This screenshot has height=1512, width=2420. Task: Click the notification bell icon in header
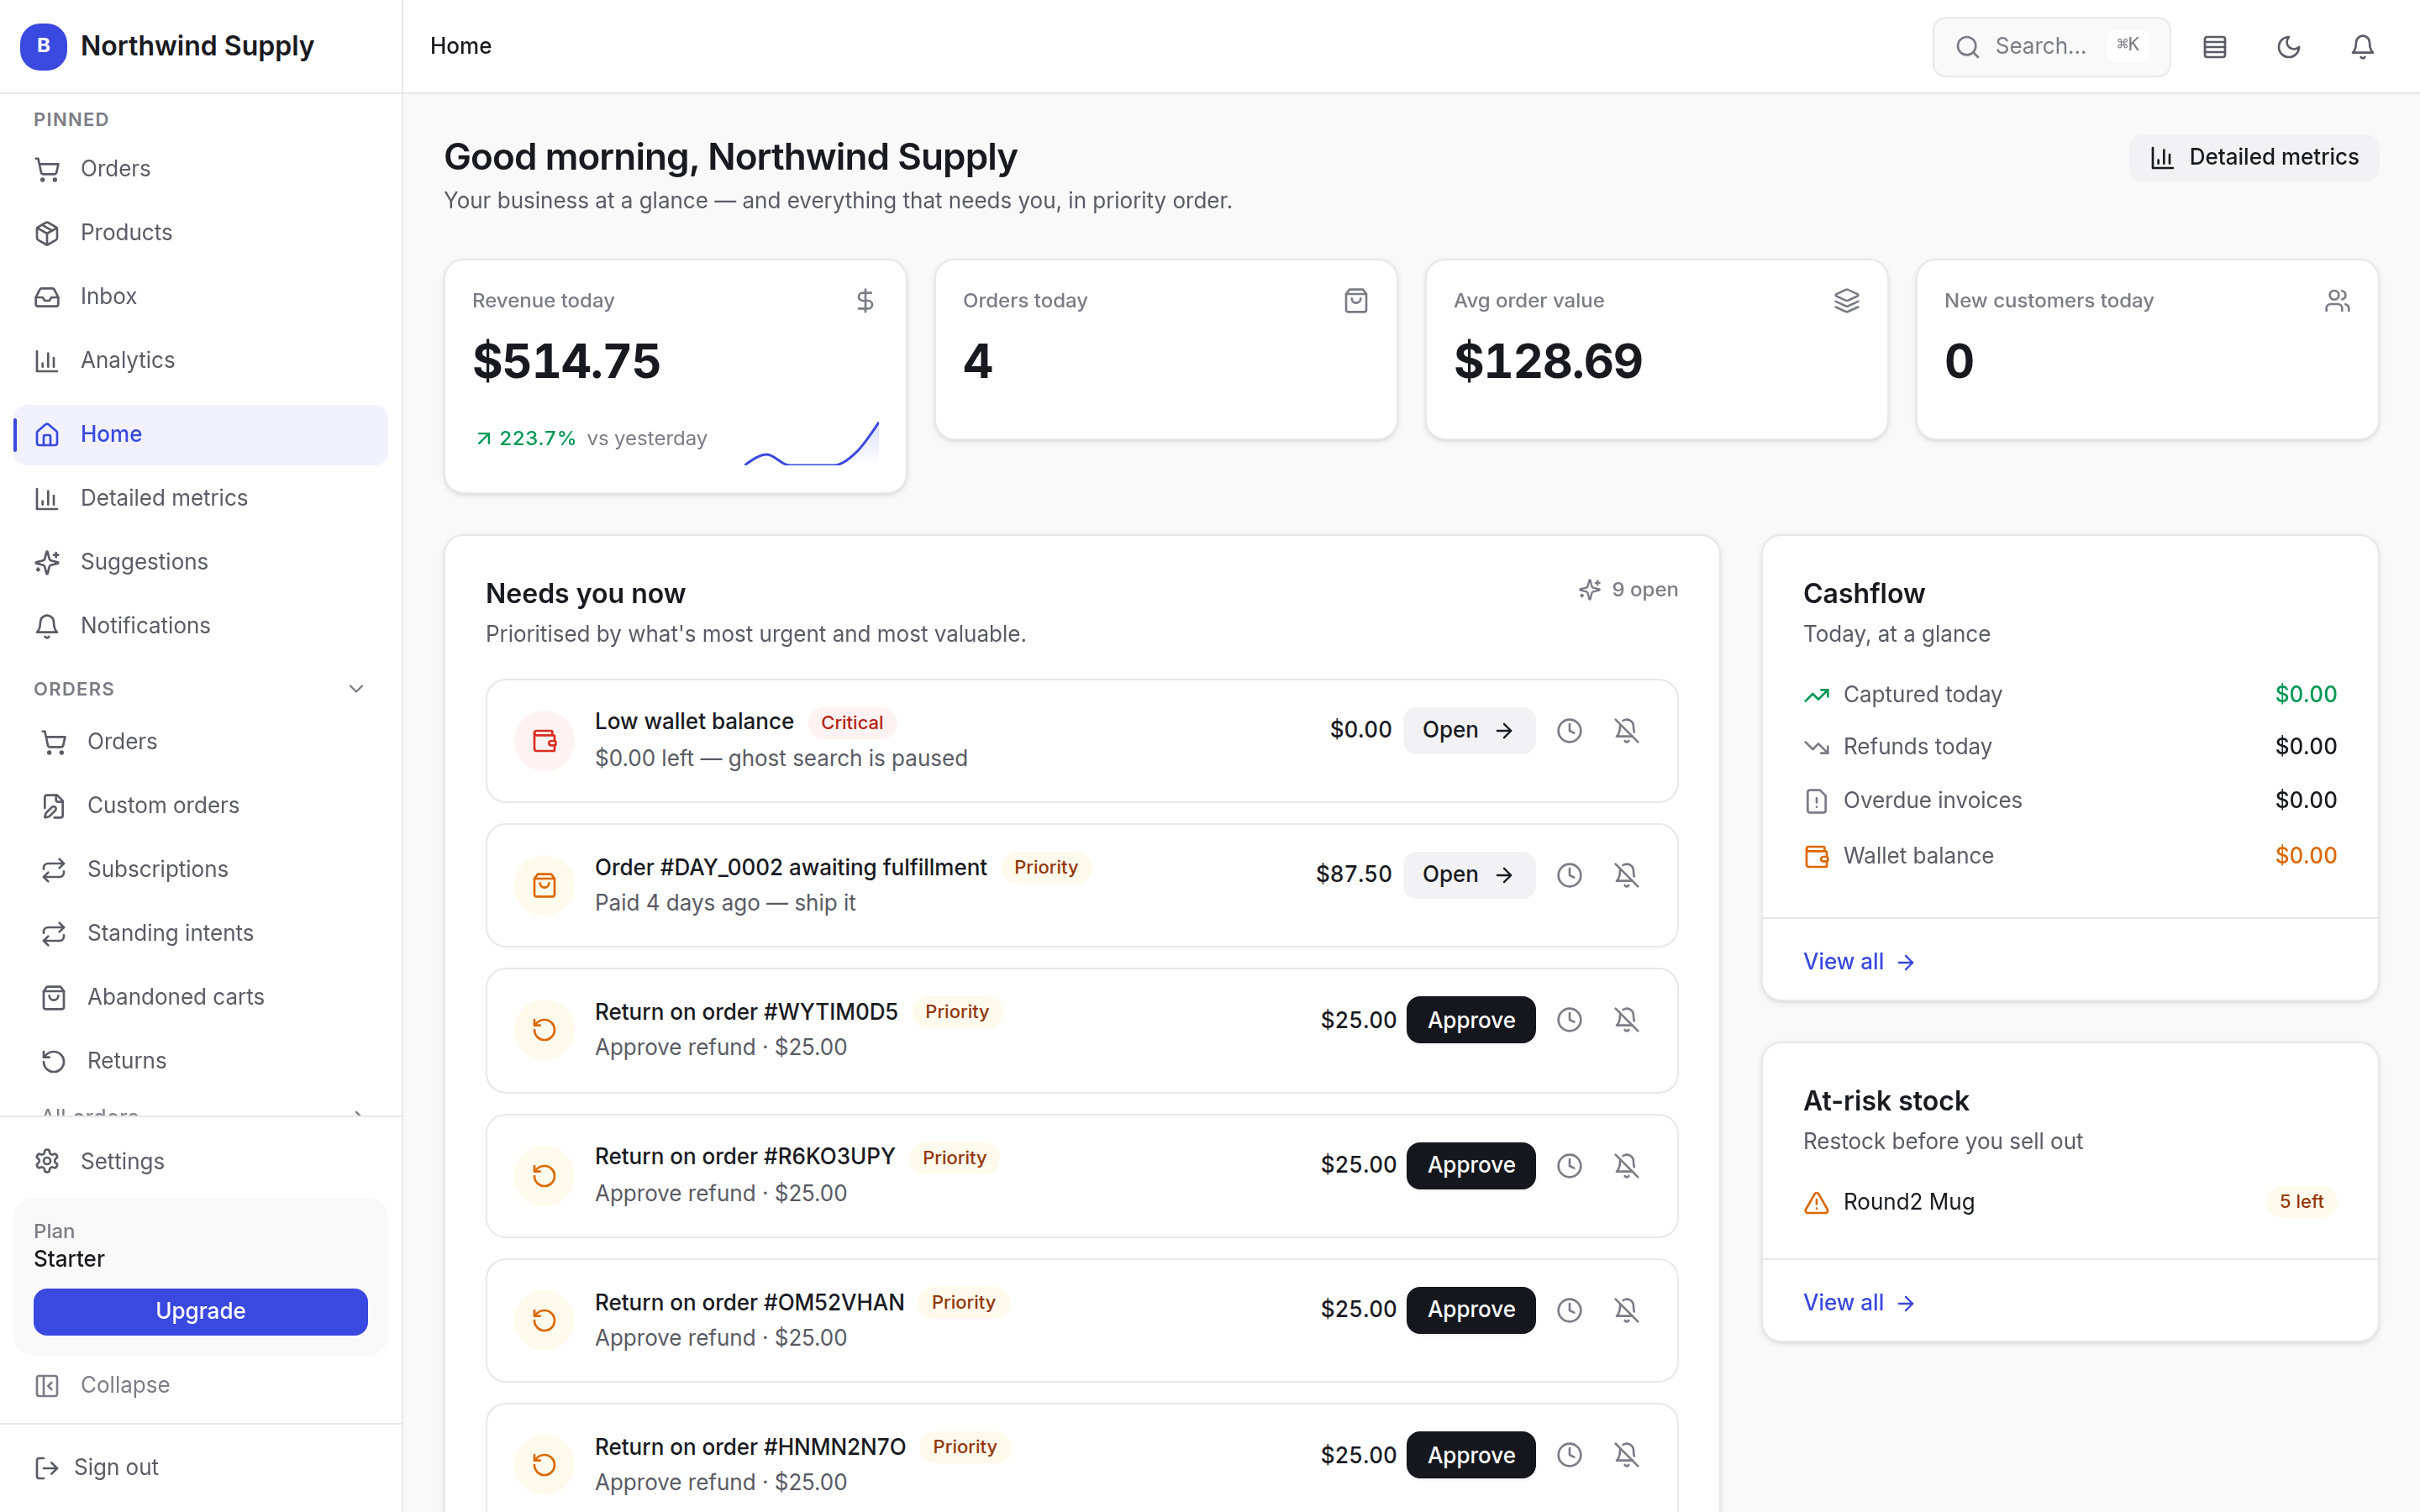(x=2362, y=46)
